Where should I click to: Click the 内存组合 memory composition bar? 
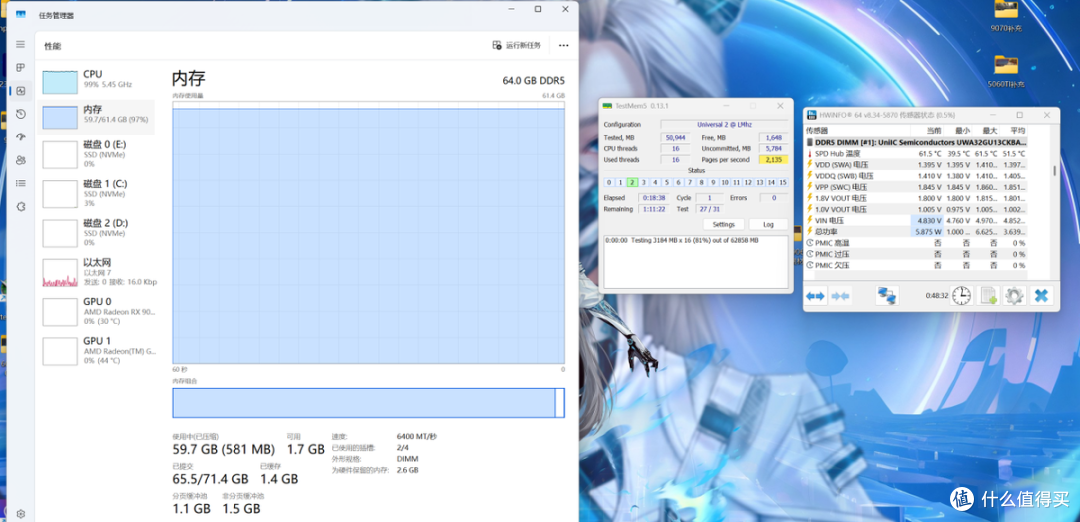click(x=368, y=403)
